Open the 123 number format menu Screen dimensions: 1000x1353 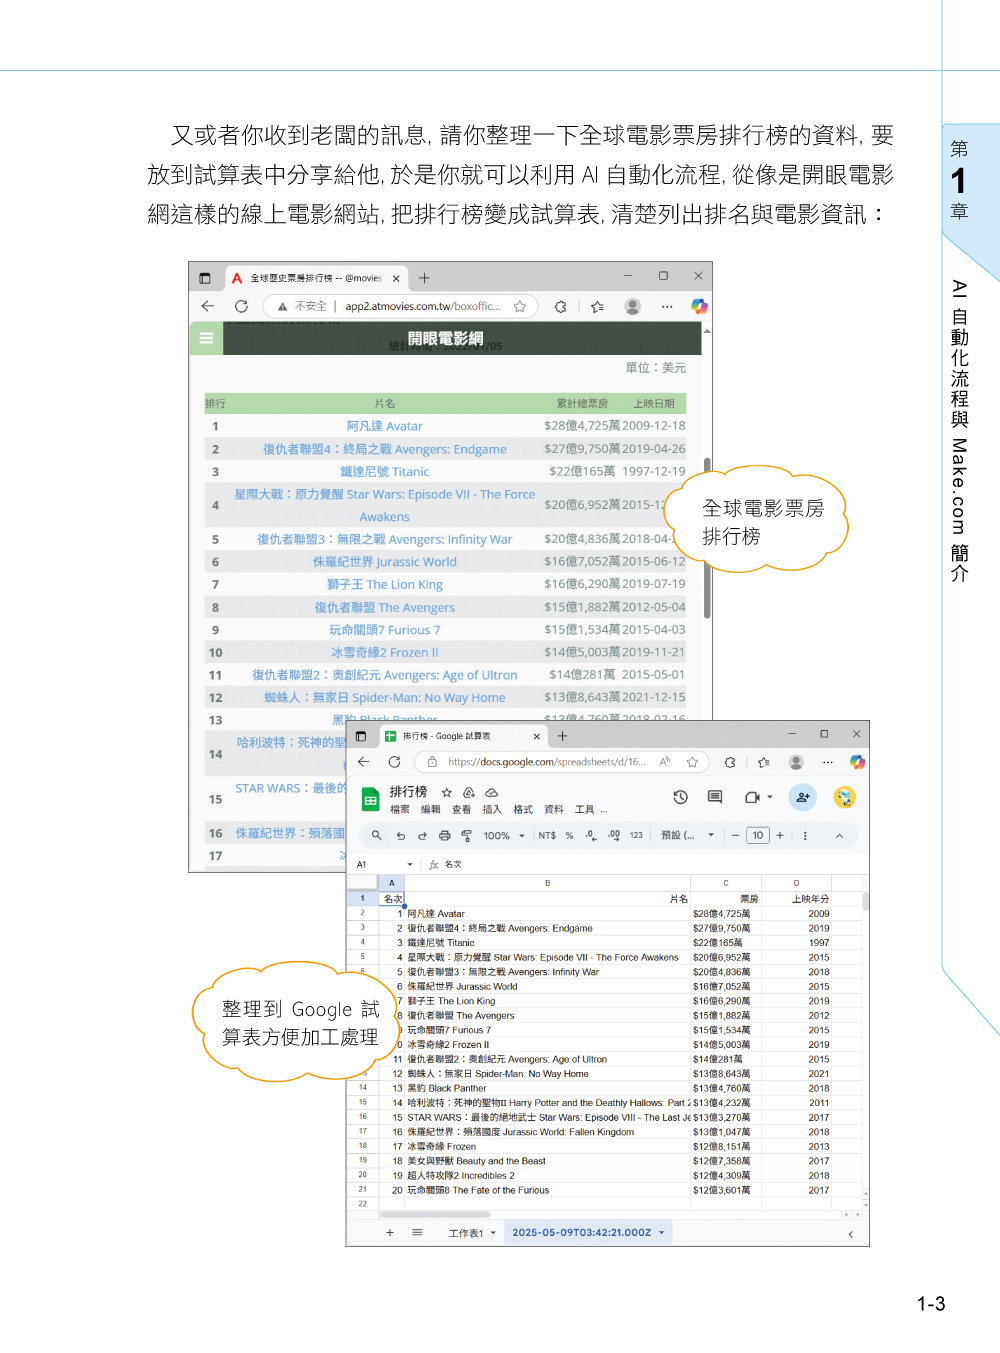636,835
